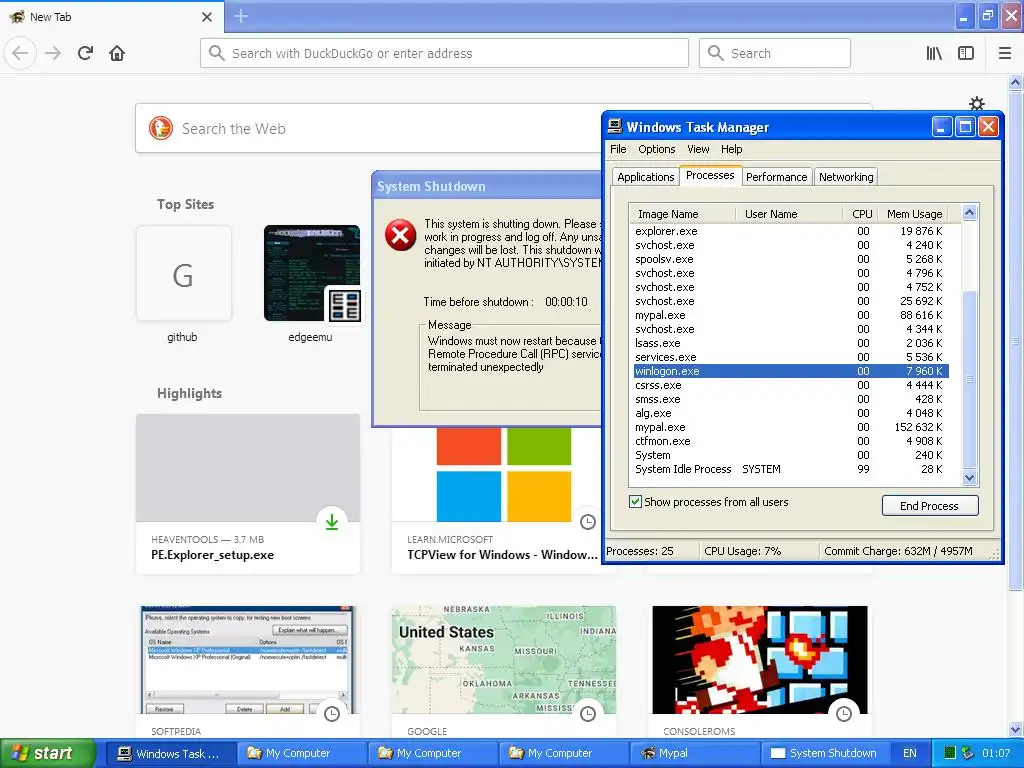Open Task Manager File menu
Image resolution: width=1024 pixels, height=768 pixels.
tap(618, 149)
